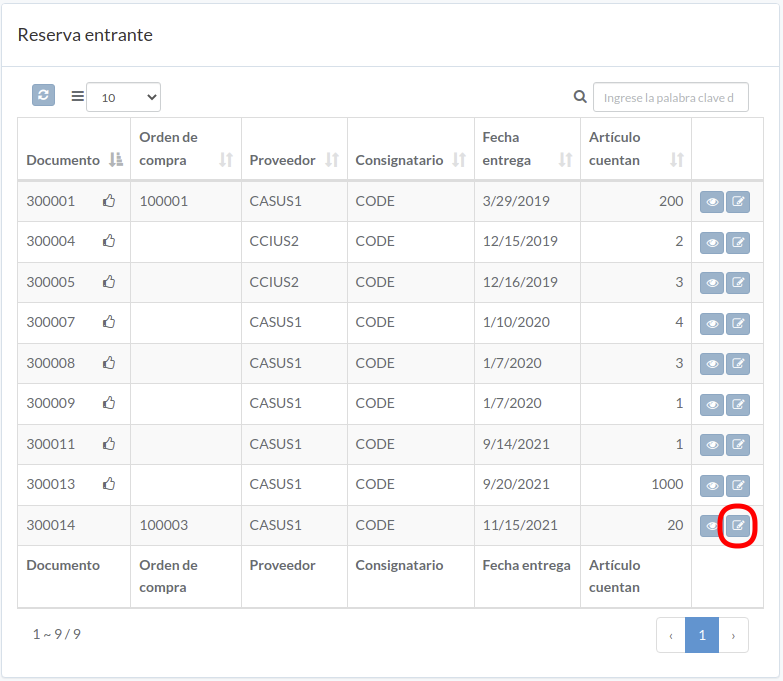Sort table by Fecha entrega column
Screen dimensions: 783x681
click(x=527, y=149)
